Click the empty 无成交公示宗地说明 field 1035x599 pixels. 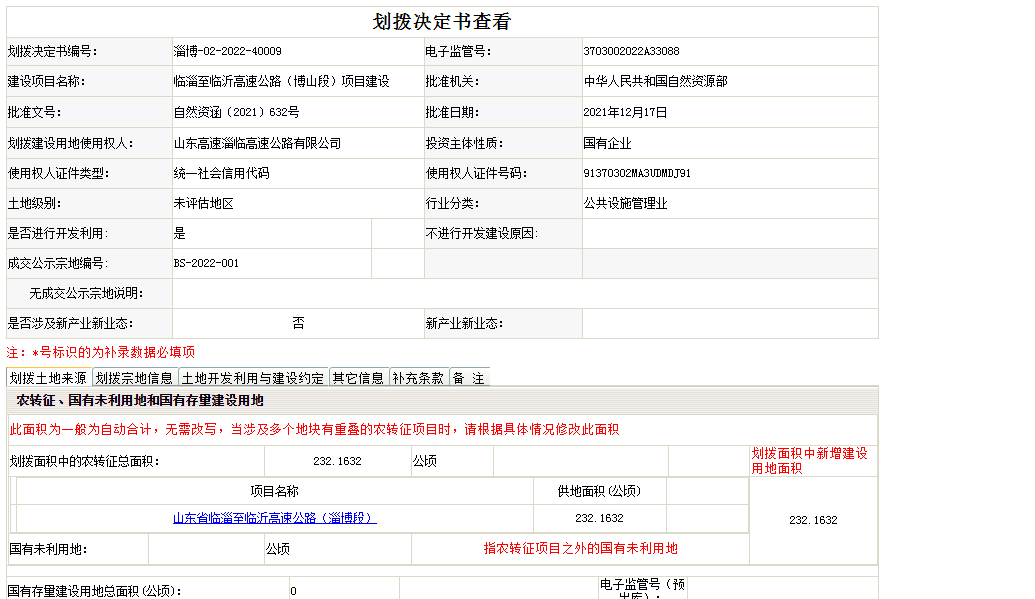click(x=524, y=294)
